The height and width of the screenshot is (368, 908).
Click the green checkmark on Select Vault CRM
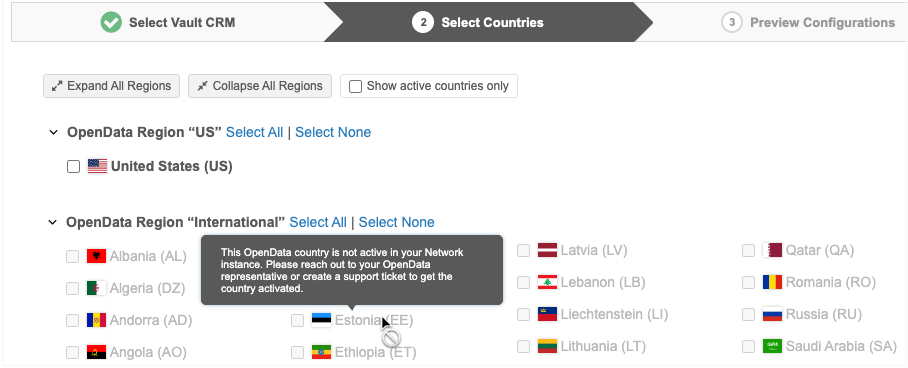point(111,23)
